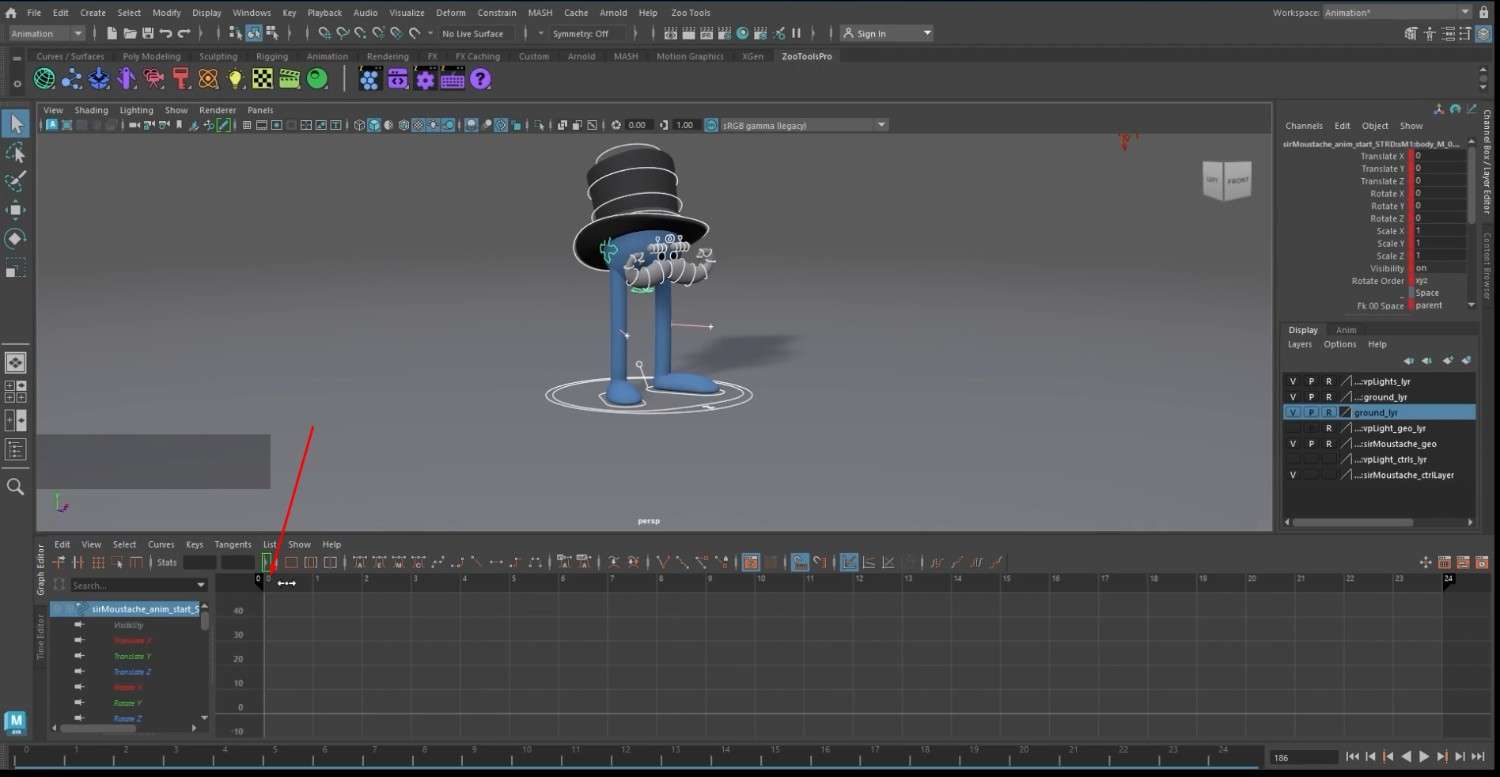Choose the Move tool in toolbox
This screenshot has width=1500, height=777.
[15, 210]
